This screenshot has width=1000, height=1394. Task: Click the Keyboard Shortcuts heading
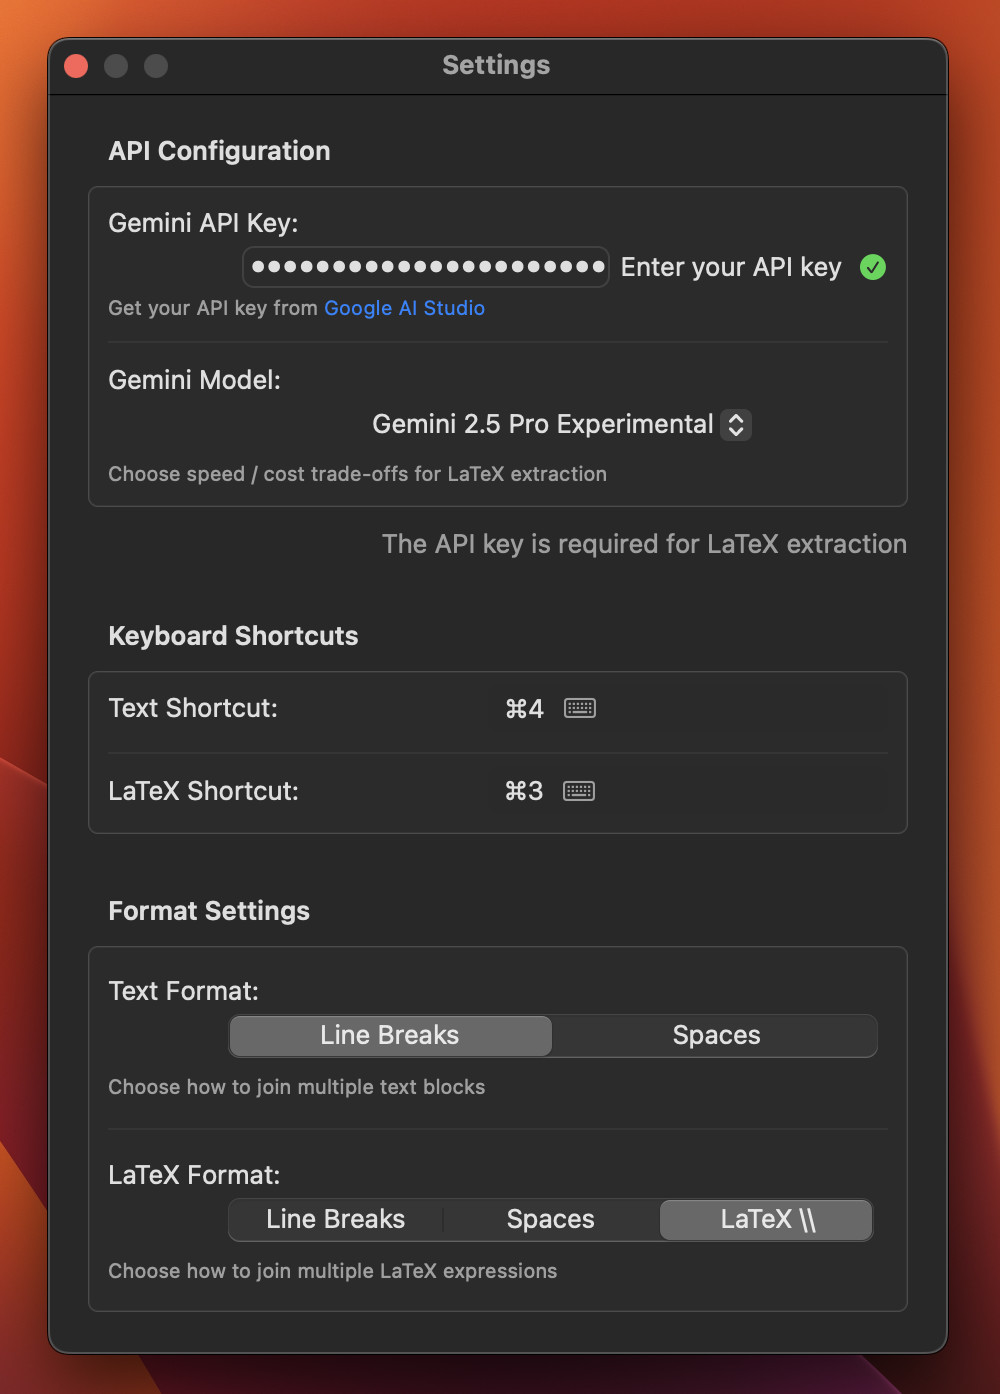233,636
